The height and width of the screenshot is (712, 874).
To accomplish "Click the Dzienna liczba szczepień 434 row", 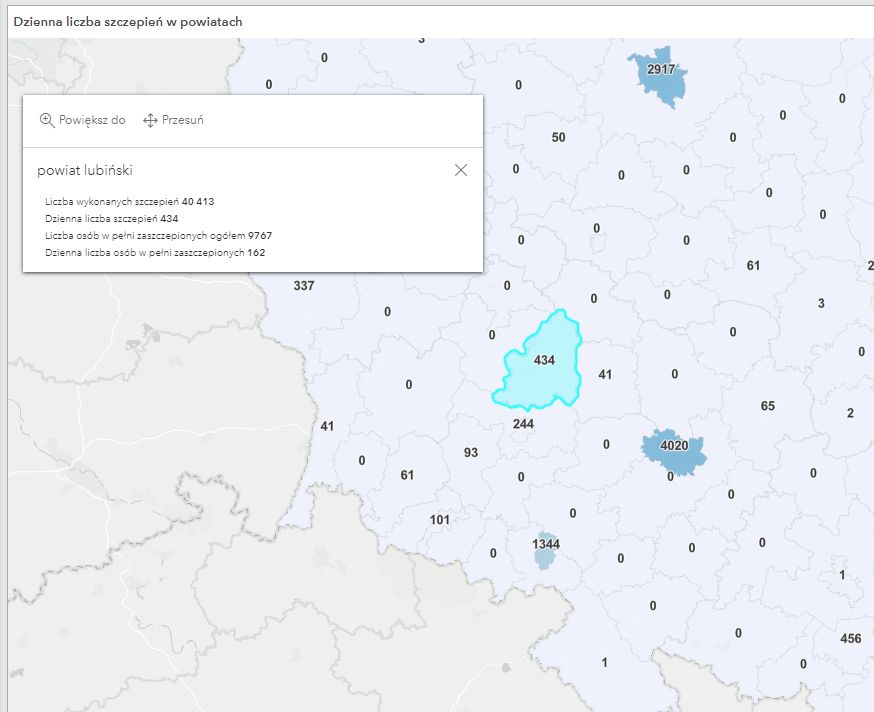I will click(112, 218).
